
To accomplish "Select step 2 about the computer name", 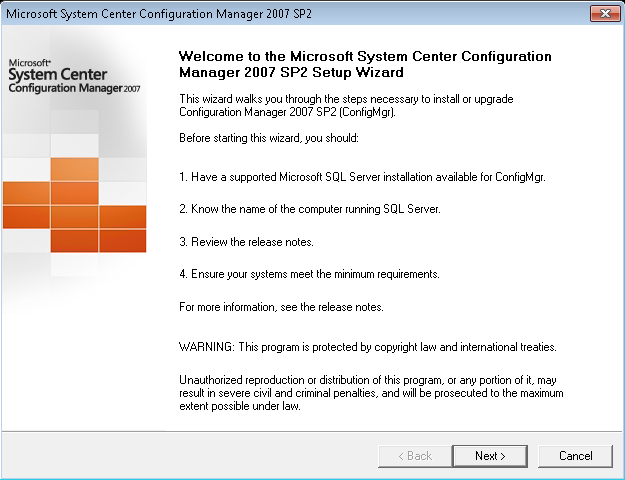I will (310, 209).
